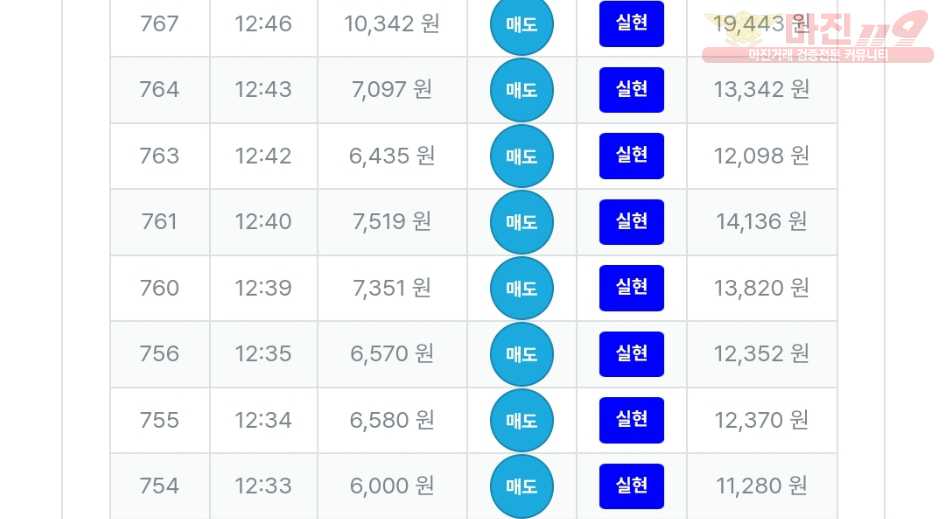Screen dimensions: 945x519
Task: Select the 매도 circle in row 754
Action: pos(521,486)
